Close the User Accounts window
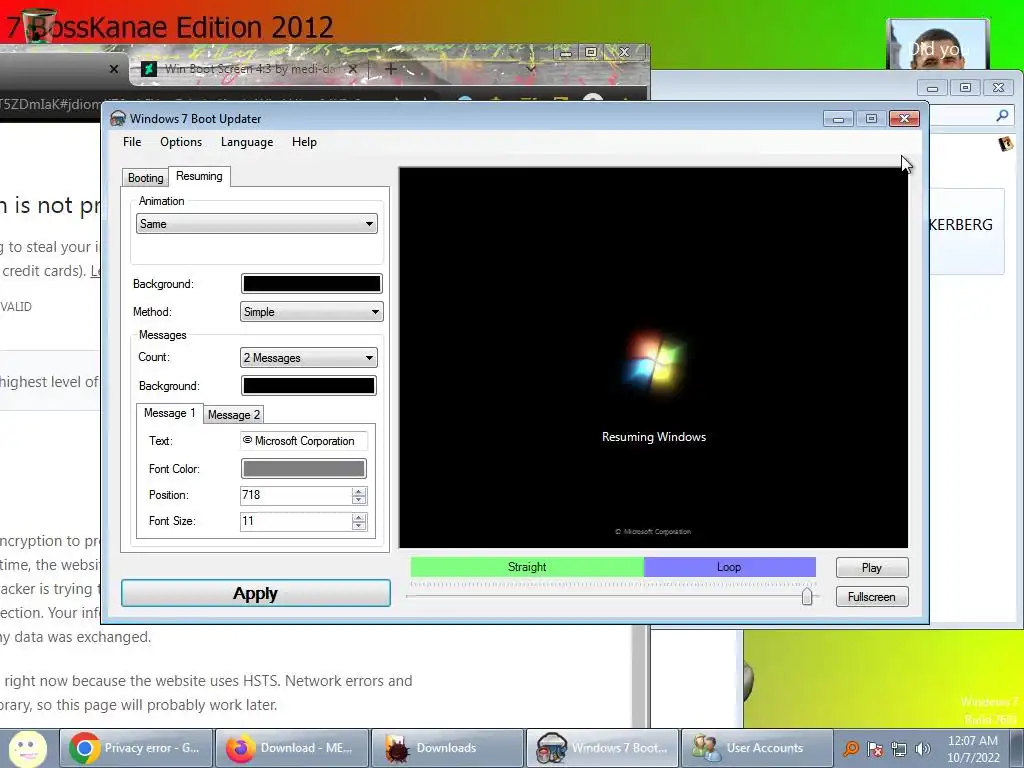Viewport: 1024px width, 768px height. pyautogui.click(x=999, y=87)
